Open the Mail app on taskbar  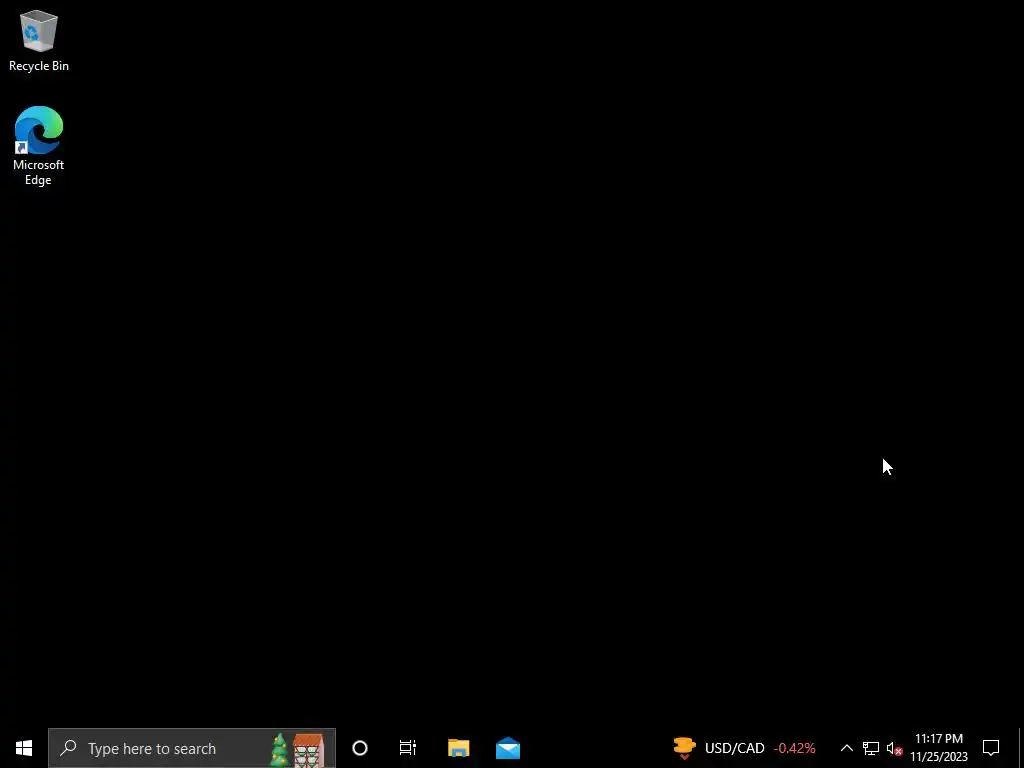(x=507, y=748)
